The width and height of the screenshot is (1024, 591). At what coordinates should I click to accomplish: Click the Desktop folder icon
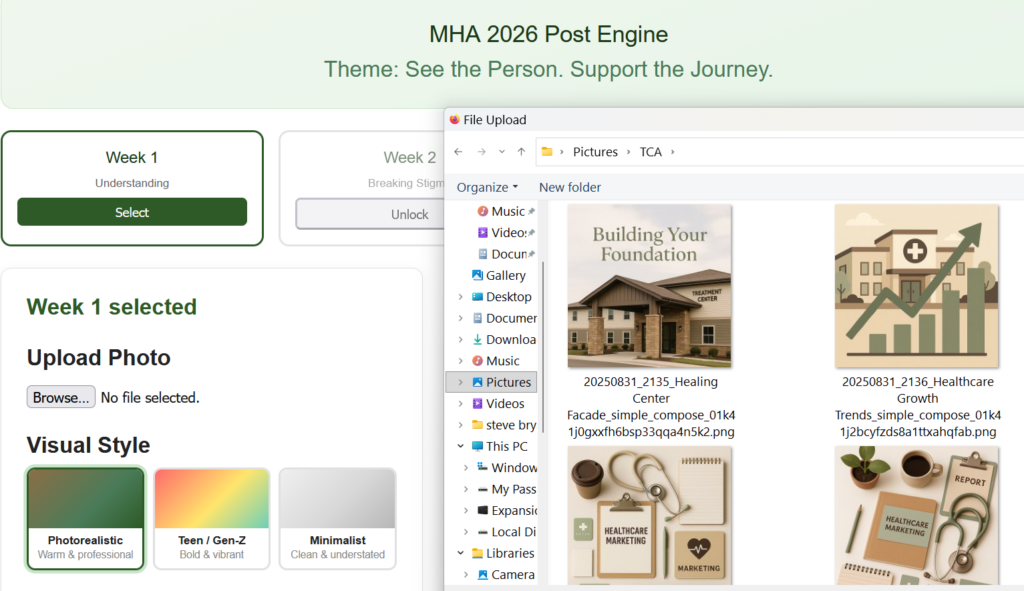click(477, 296)
